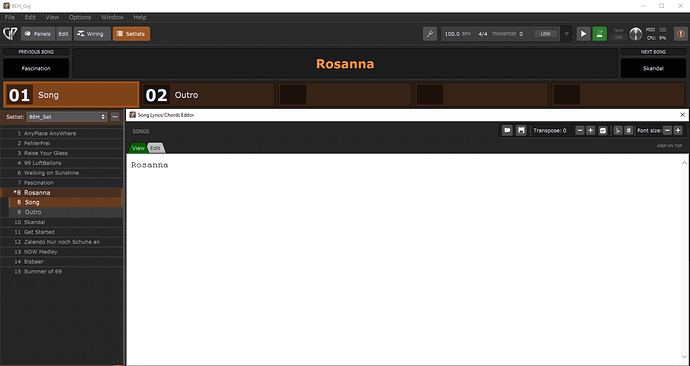Screen dimensions: 690x366
Task: Select Rosanna song row in setlist
Action: 62,193
